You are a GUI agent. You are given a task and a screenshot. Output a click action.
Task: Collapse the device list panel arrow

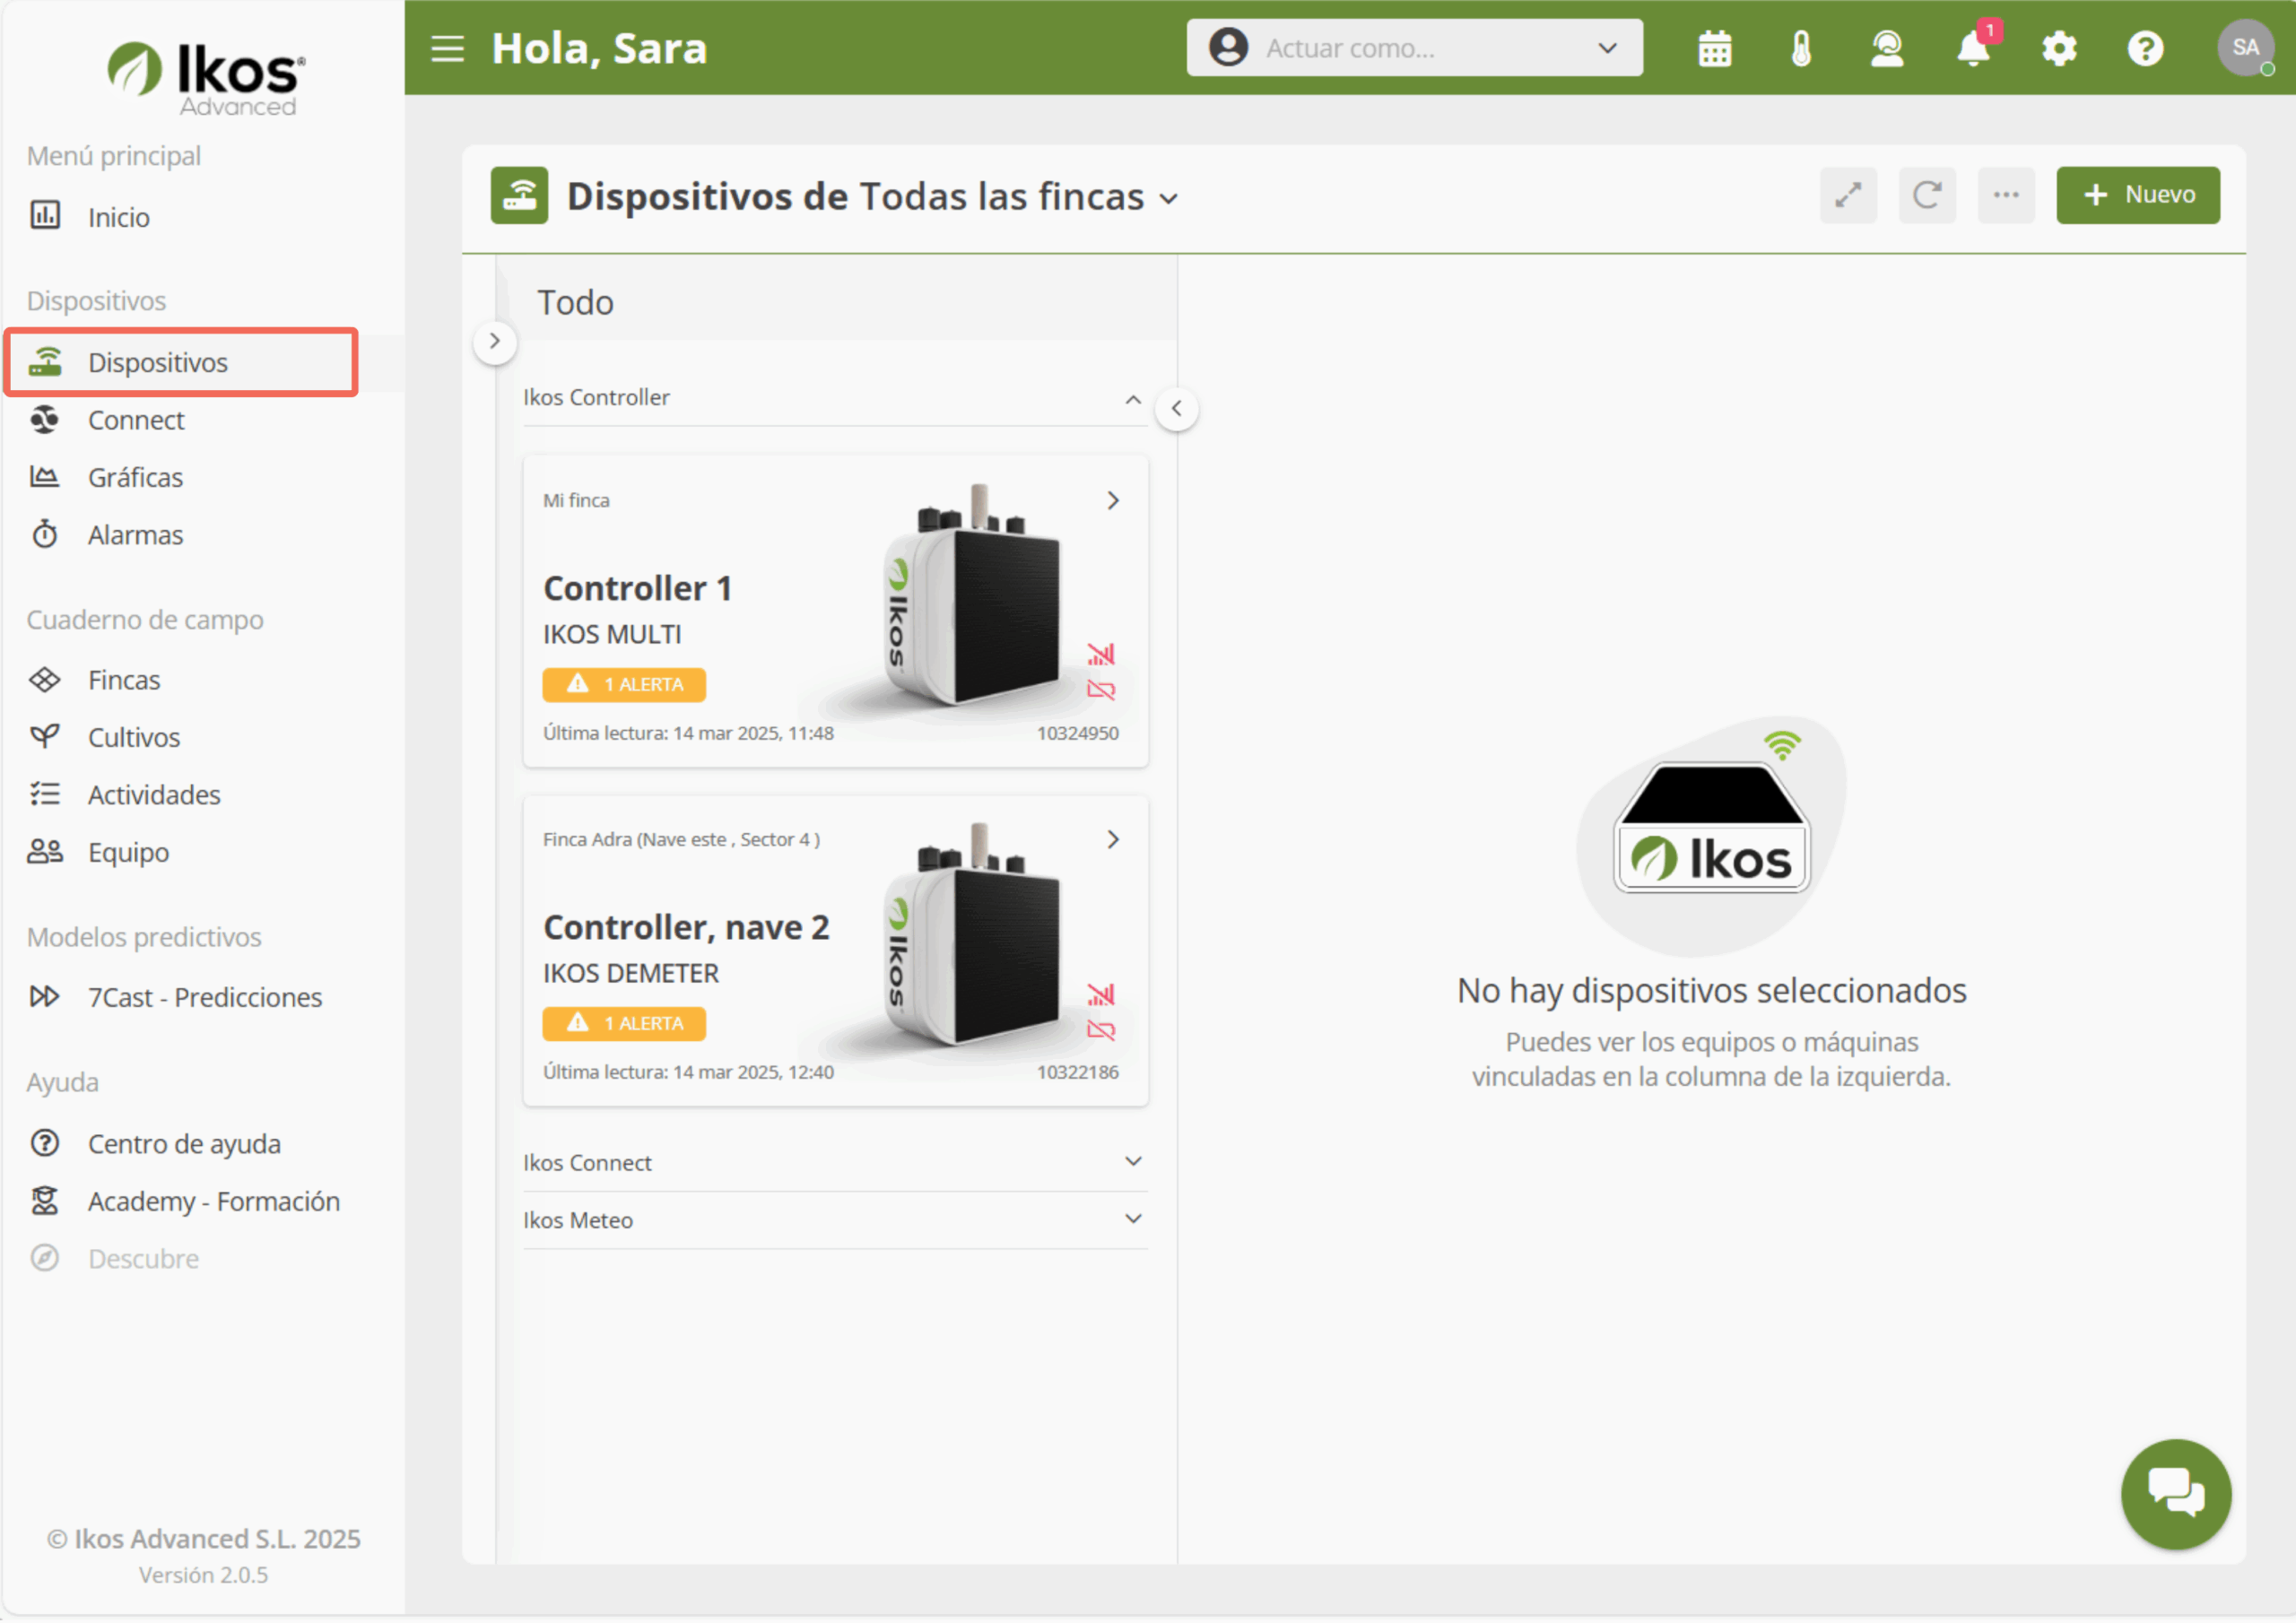click(1176, 408)
